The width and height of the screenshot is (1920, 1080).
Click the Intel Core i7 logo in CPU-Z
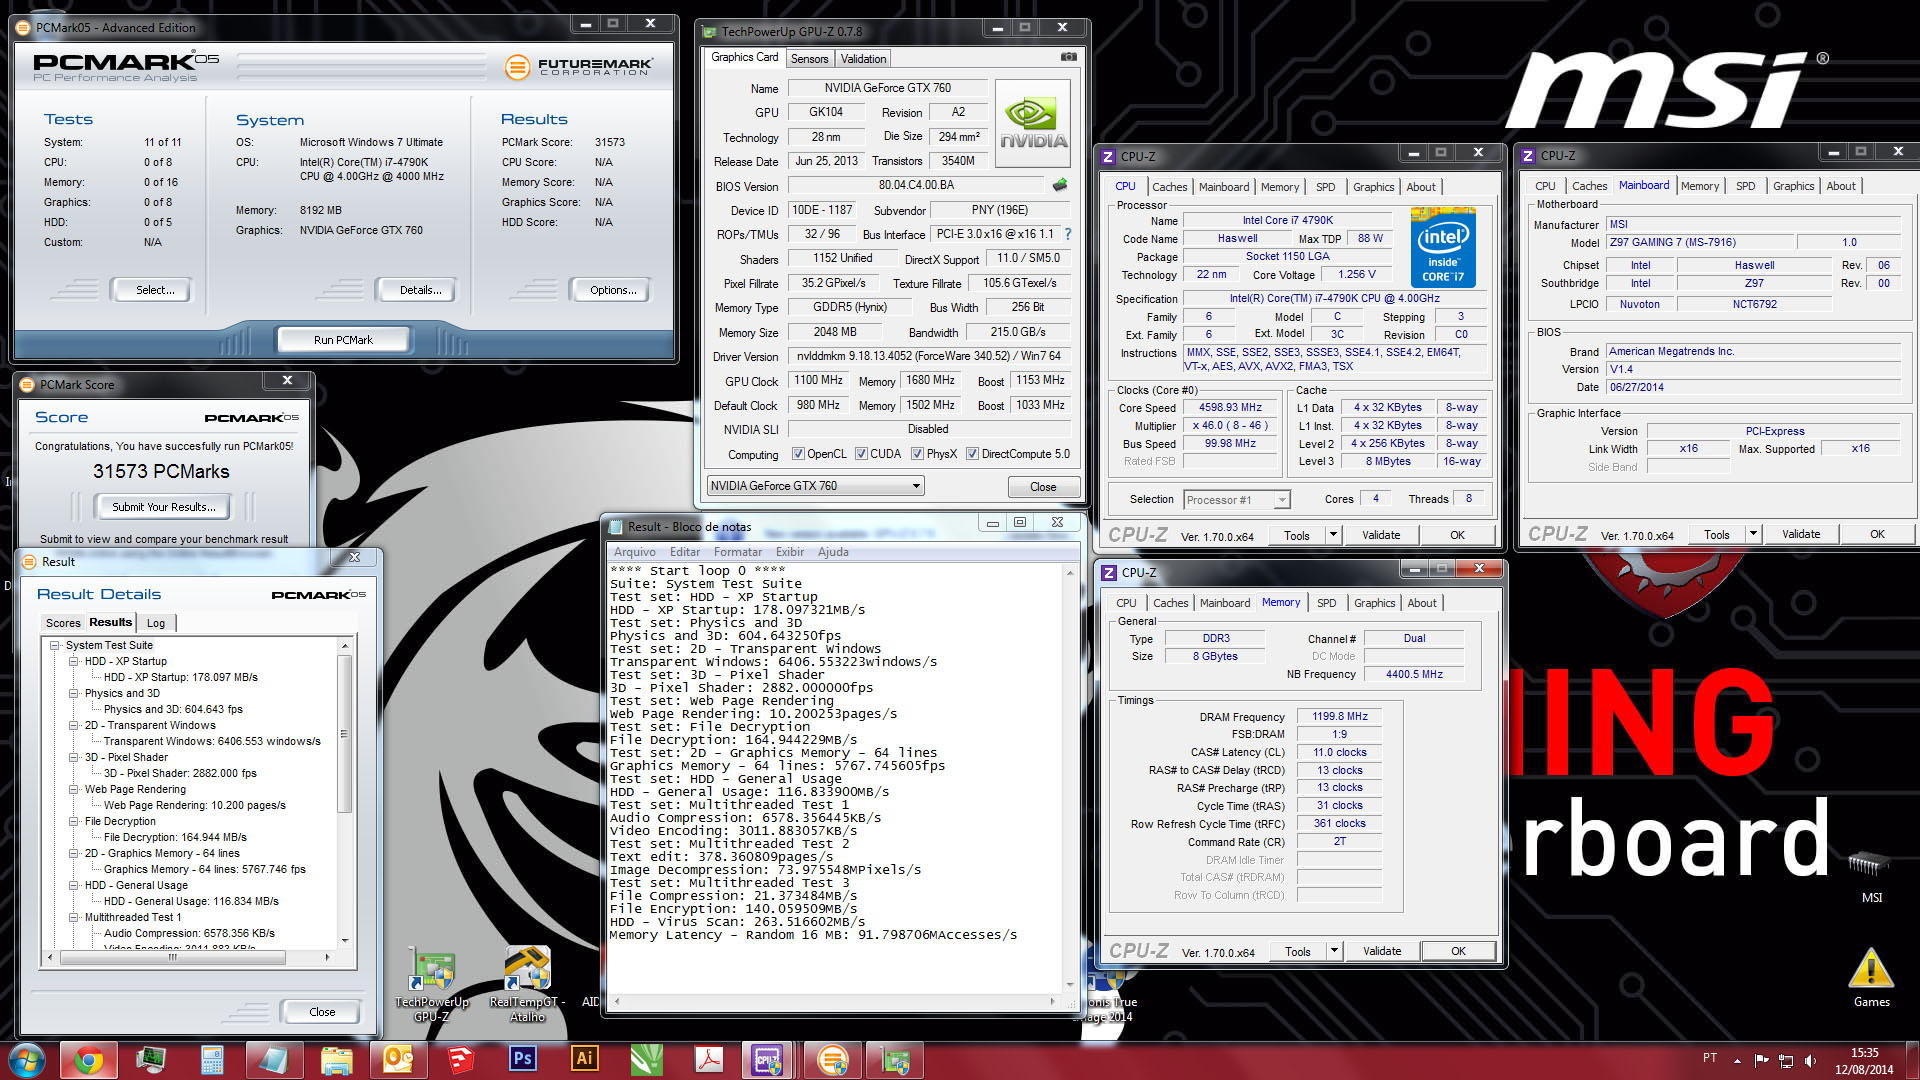pos(1443,247)
